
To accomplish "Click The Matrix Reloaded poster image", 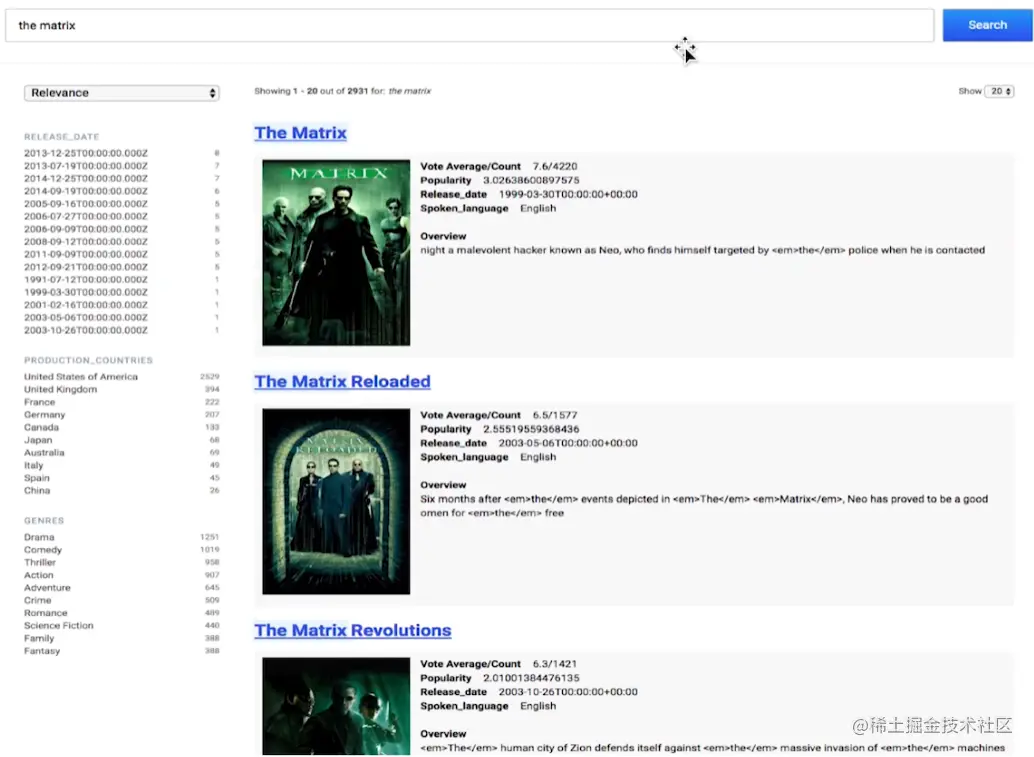I will point(336,501).
